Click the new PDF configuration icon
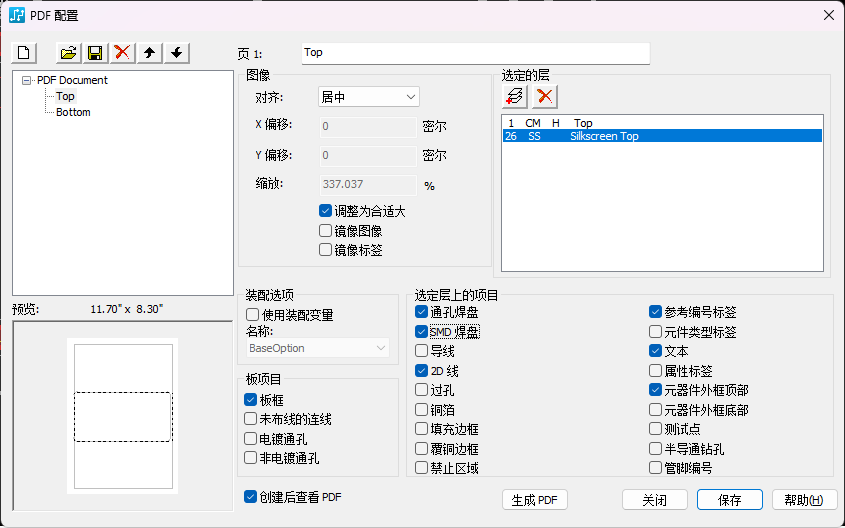Image resolution: width=845 pixels, height=528 pixels. coord(24,53)
